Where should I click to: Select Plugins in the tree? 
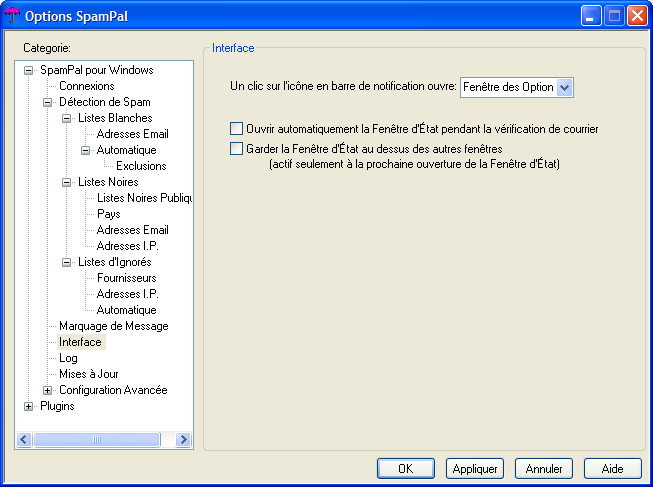(57, 406)
